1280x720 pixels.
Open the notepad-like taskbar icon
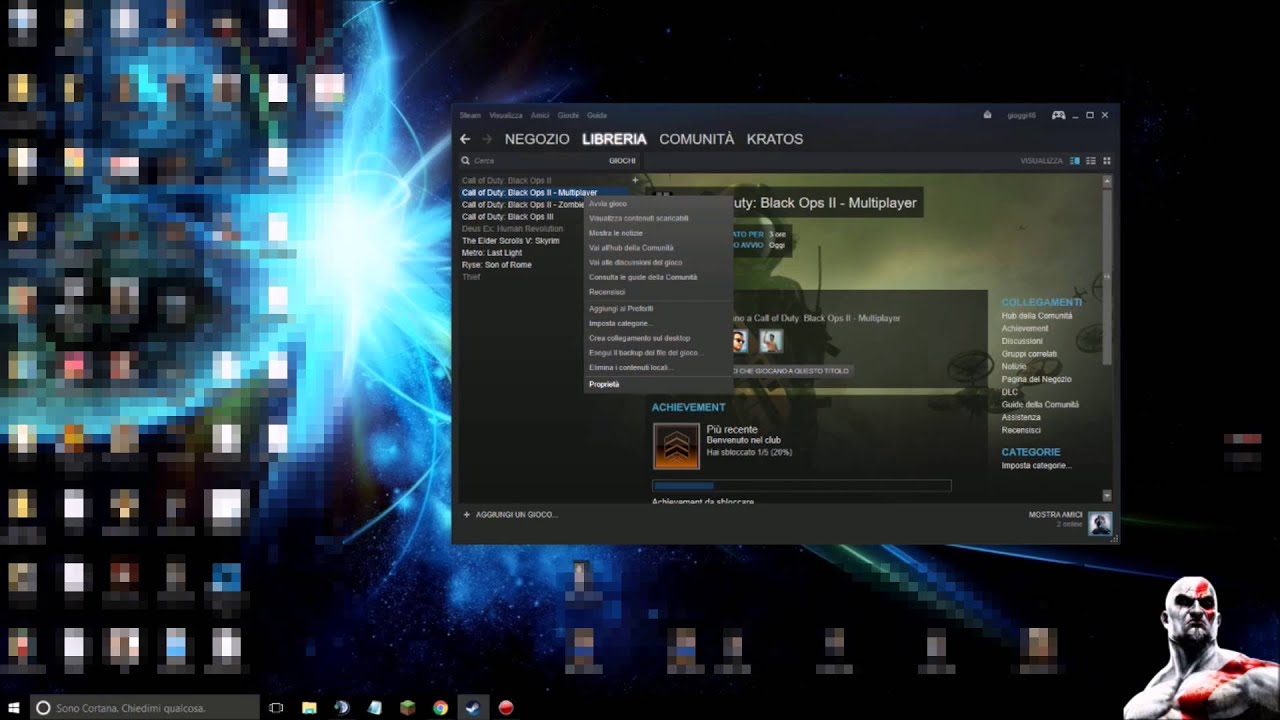pos(374,707)
